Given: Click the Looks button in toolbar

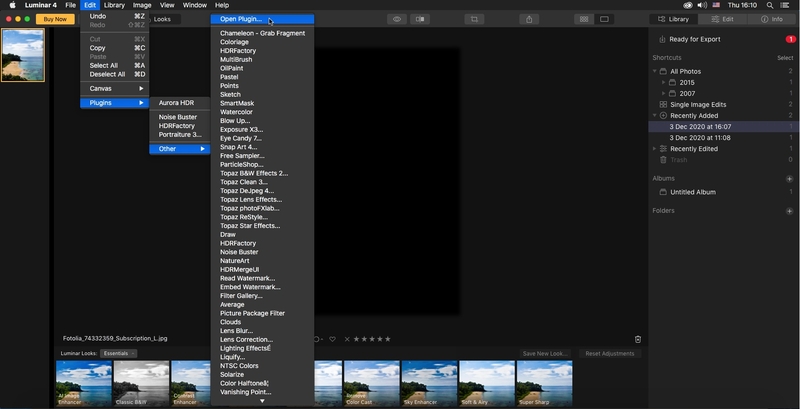Looking at the screenshot, I should (x=162, y=19).
